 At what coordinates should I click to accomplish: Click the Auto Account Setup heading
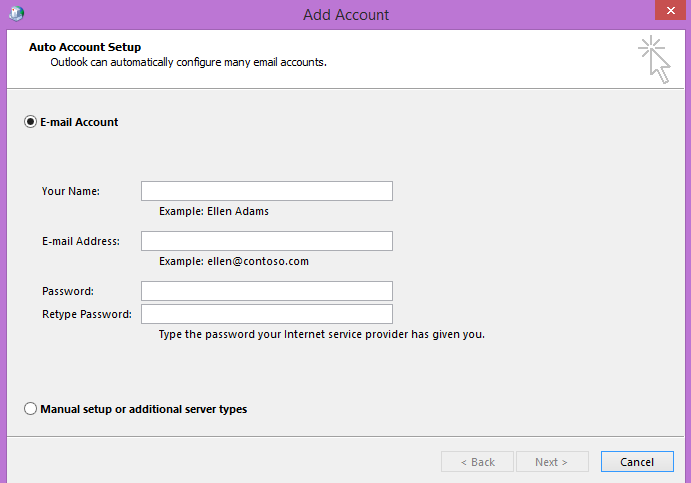[85, 47]
